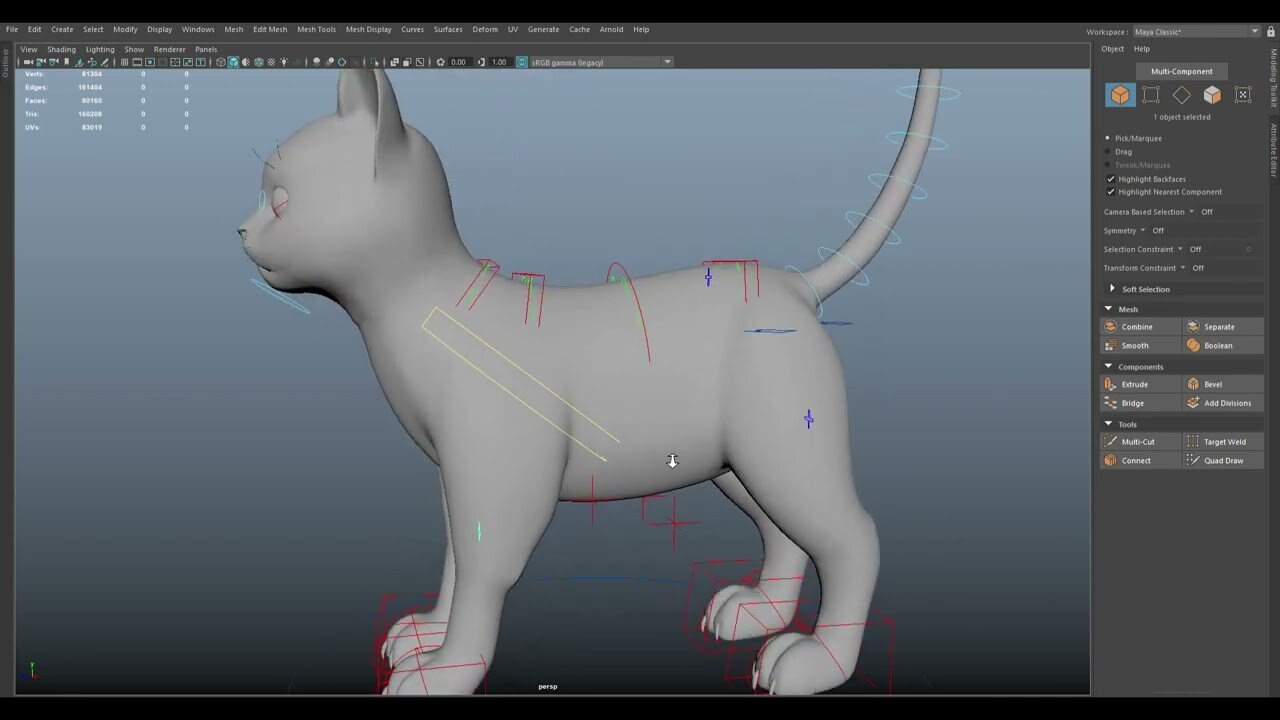Select the Drag radio button
1280x720 pixels.
[1108, 151]
